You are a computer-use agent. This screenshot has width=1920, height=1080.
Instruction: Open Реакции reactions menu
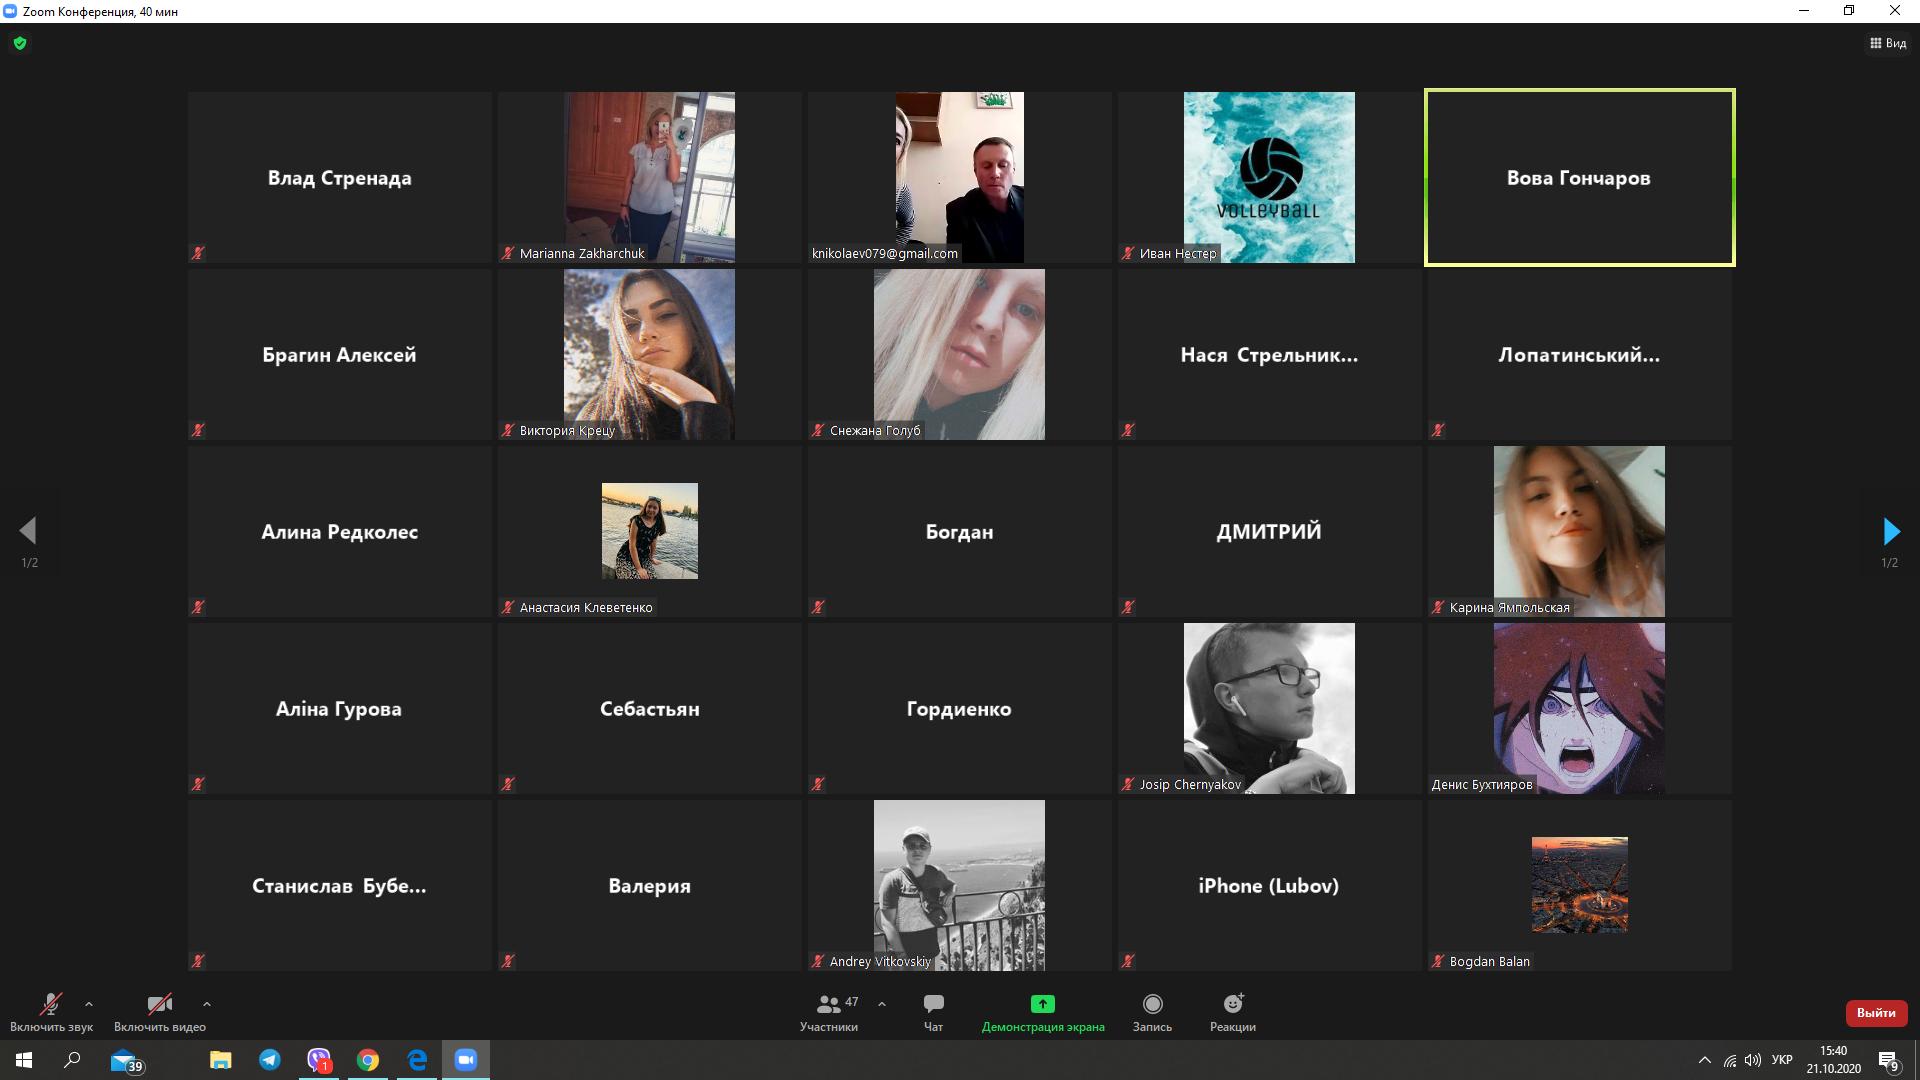tap(1232, 1012)
